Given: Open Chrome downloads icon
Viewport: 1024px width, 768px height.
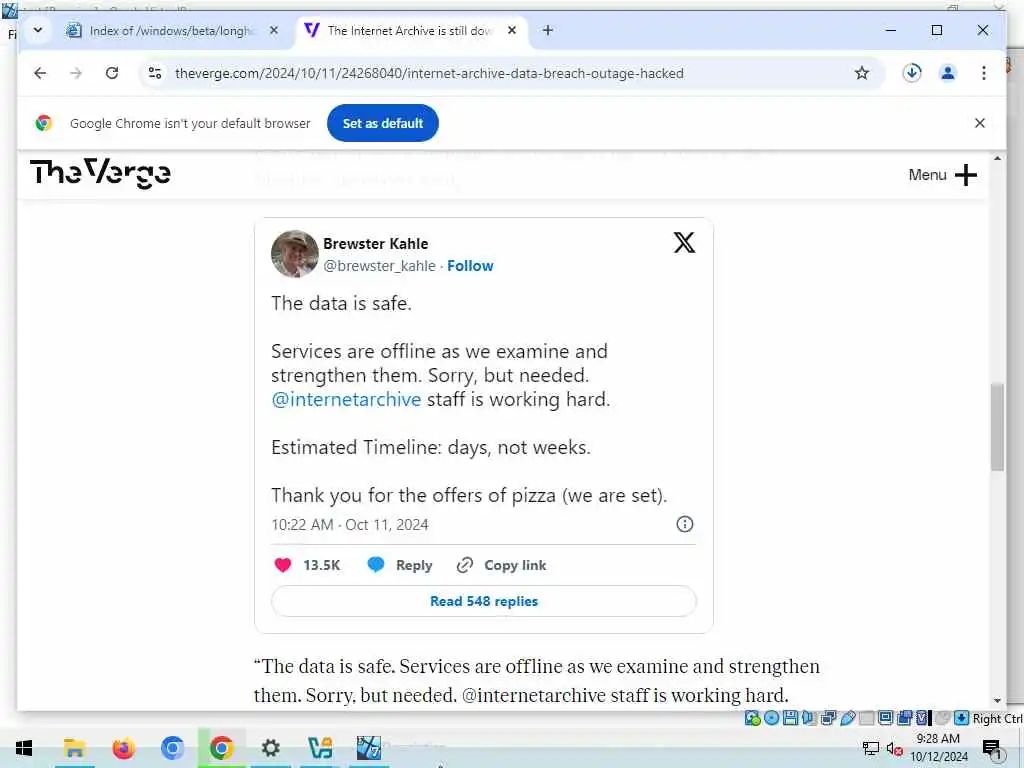Looking at the screenshot, I should 912,73.
